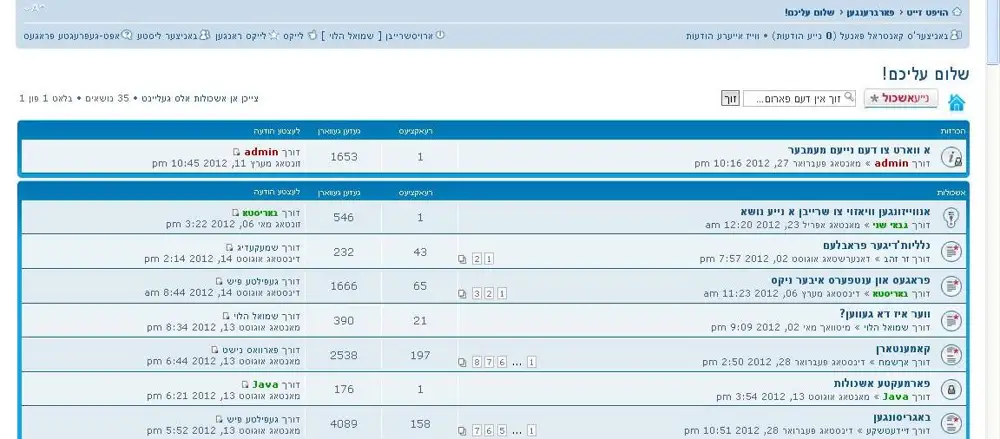View latest post by admin icon
Screen dimensions: 1000x439
(237, 153)
